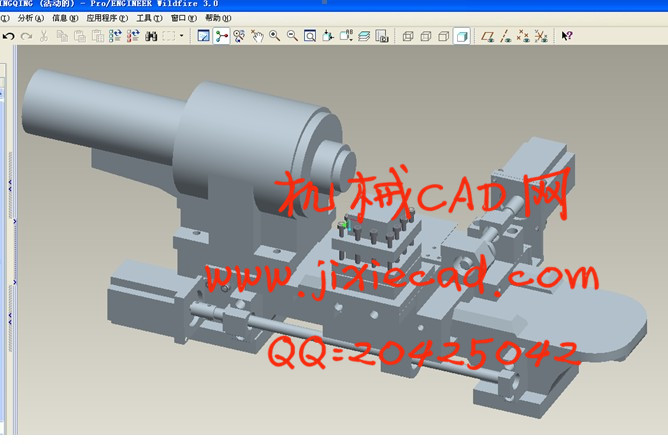
Task: Click the Pan hand view icon
Action: [x=257, y=36]
